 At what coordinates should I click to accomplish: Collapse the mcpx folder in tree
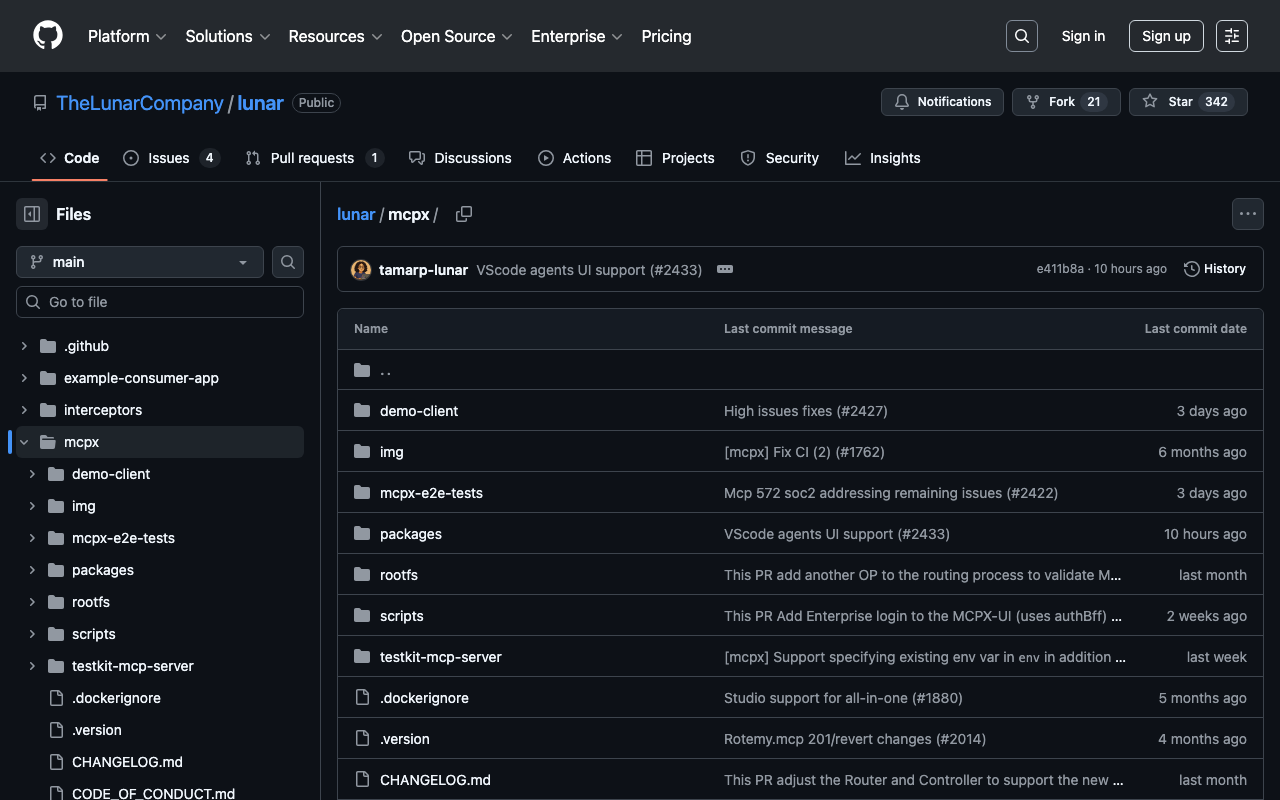[24, 442]
